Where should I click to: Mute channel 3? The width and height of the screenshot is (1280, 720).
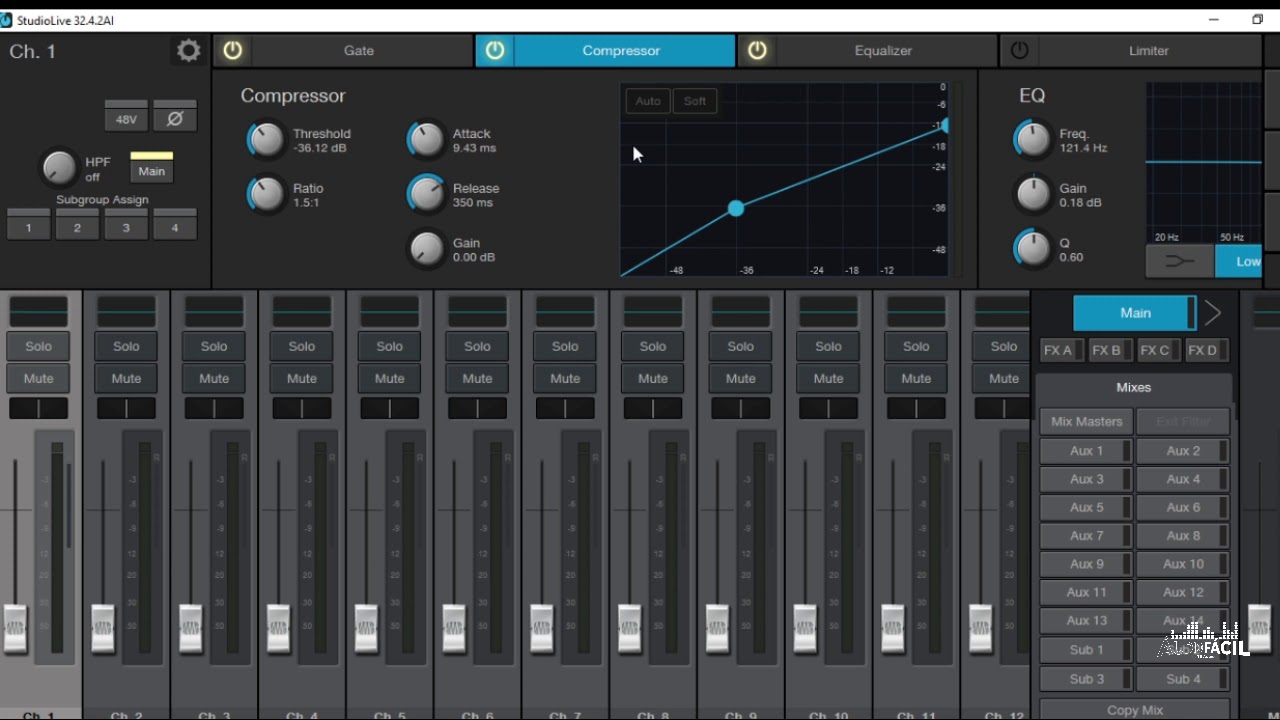pyautogui.click(x=214, y=378)
